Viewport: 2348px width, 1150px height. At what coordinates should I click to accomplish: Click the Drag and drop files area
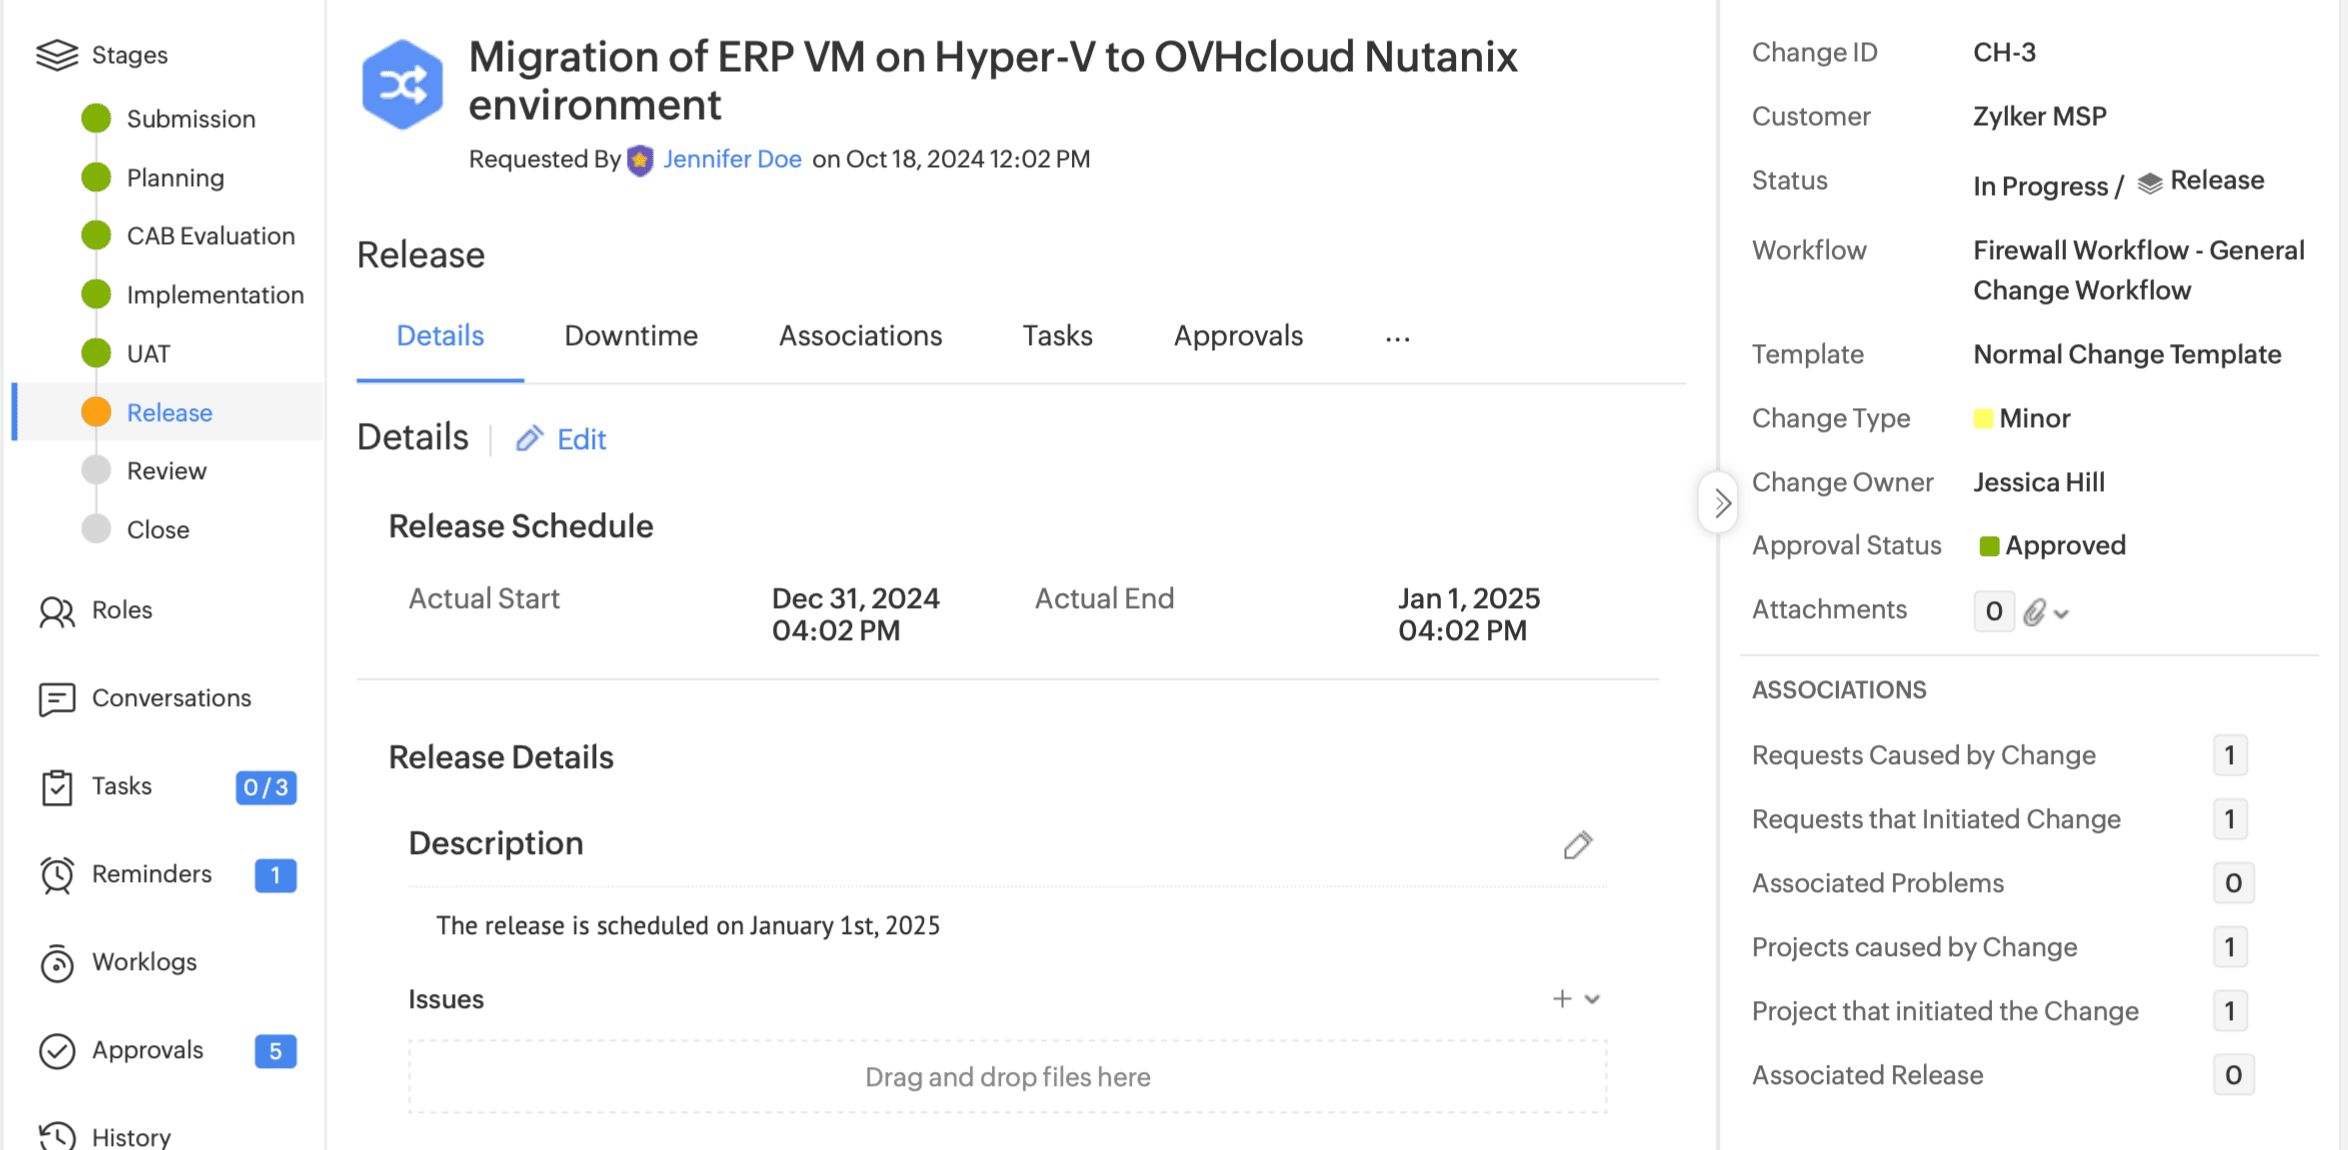coord(1007,1077)
